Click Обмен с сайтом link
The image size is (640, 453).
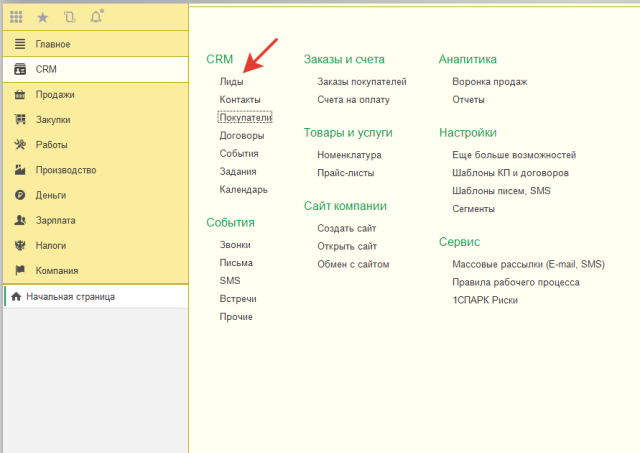click(353, 264)
